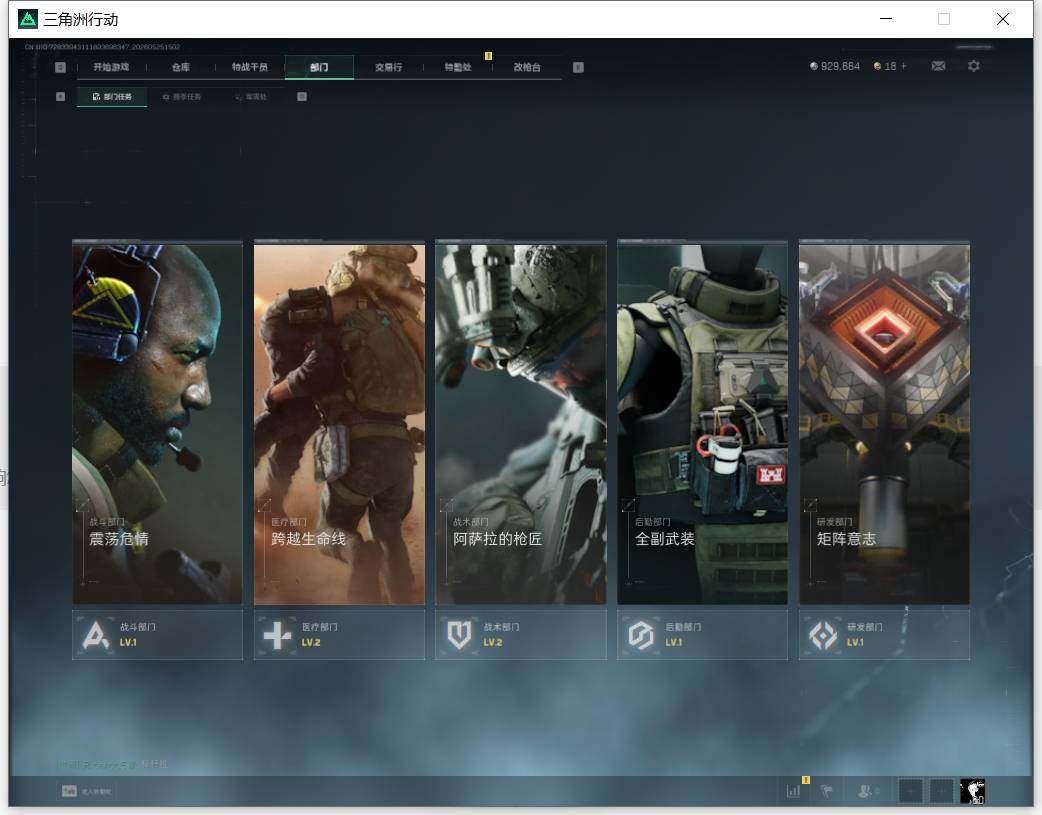Open the player avatar in bottom bar

(x=972, y=791)
